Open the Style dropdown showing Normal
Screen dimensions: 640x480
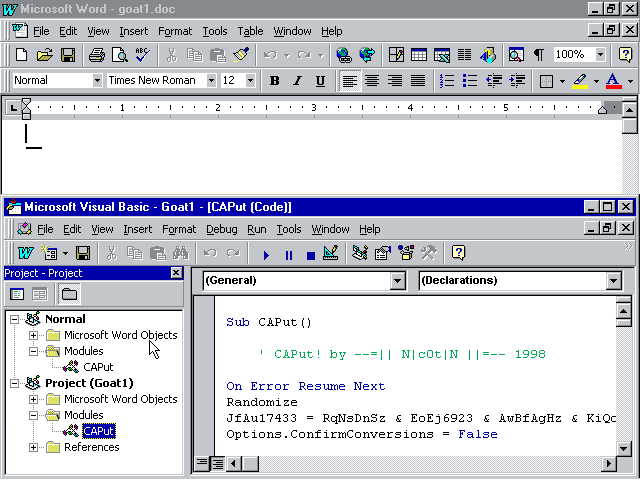click(x=97, y=81)
